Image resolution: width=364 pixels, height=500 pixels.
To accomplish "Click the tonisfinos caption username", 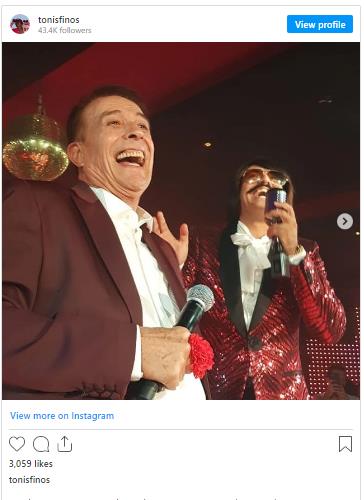I will 29,480.
